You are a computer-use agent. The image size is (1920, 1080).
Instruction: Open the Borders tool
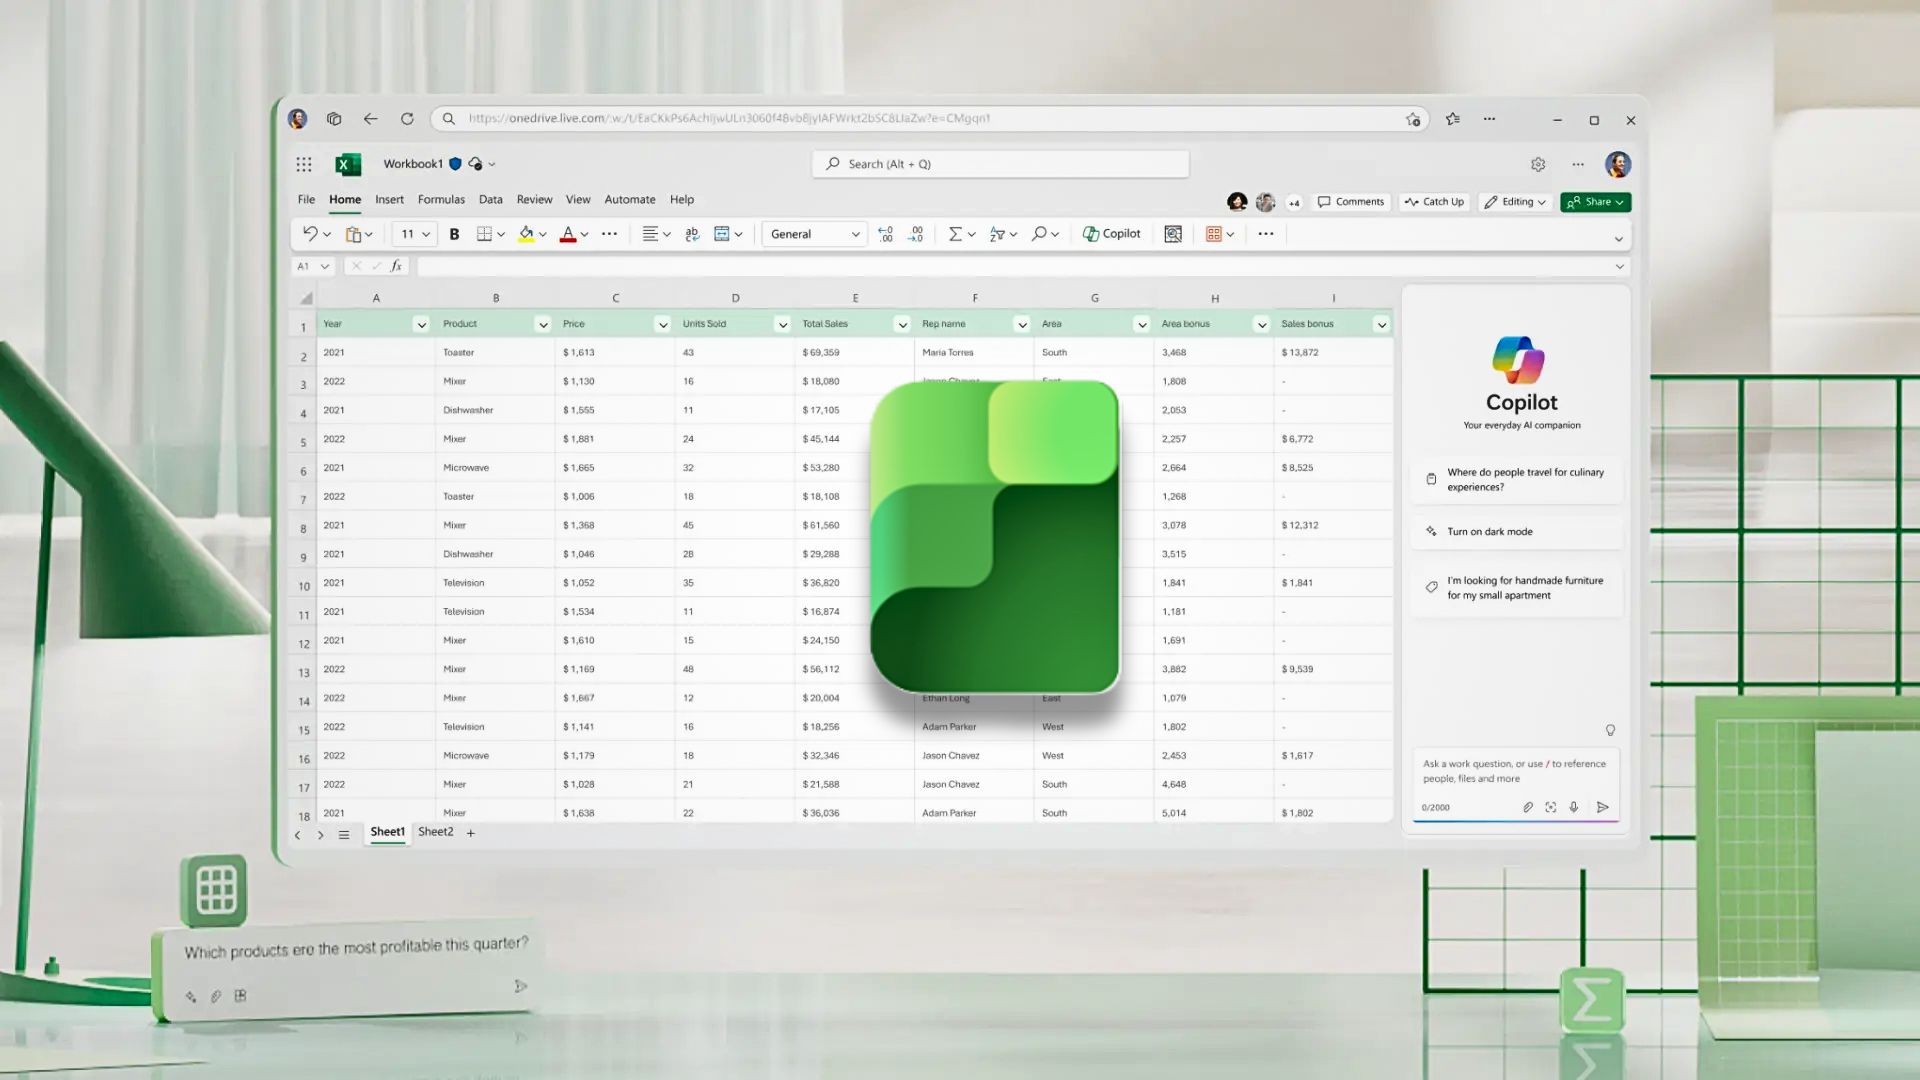click(x=484, y=234)
